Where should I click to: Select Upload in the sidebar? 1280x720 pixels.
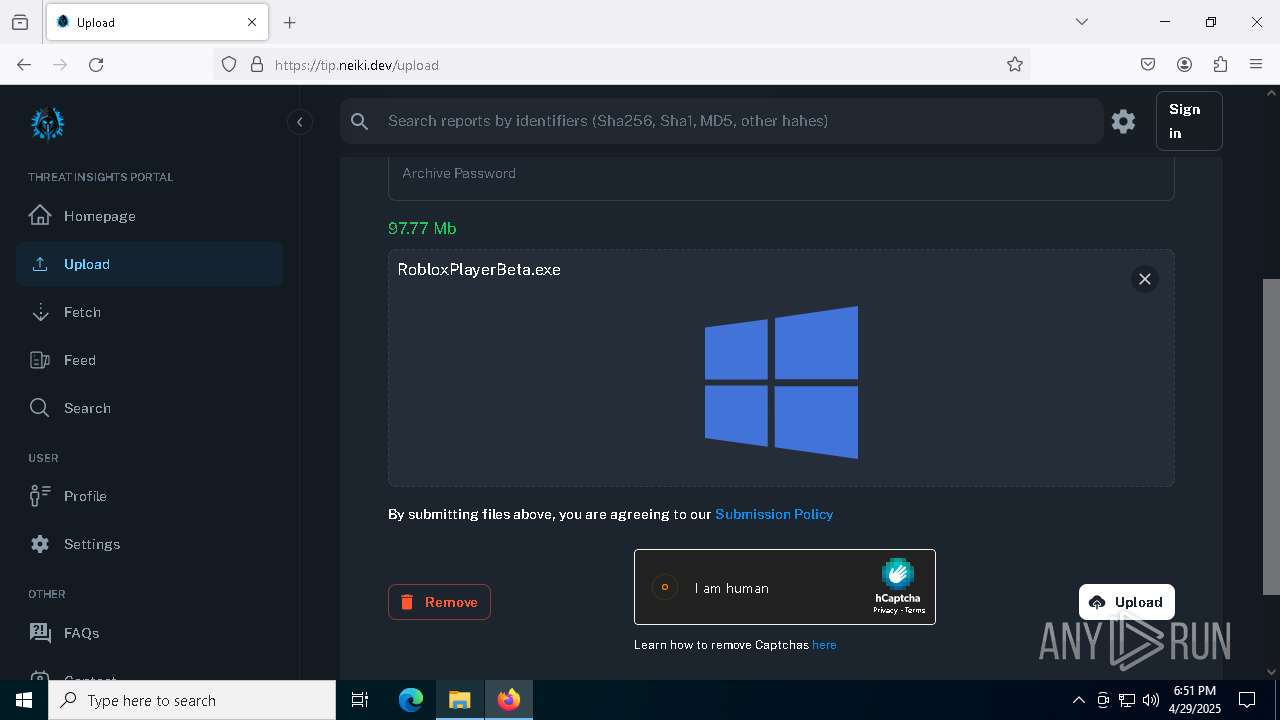(x=149, y=264)
